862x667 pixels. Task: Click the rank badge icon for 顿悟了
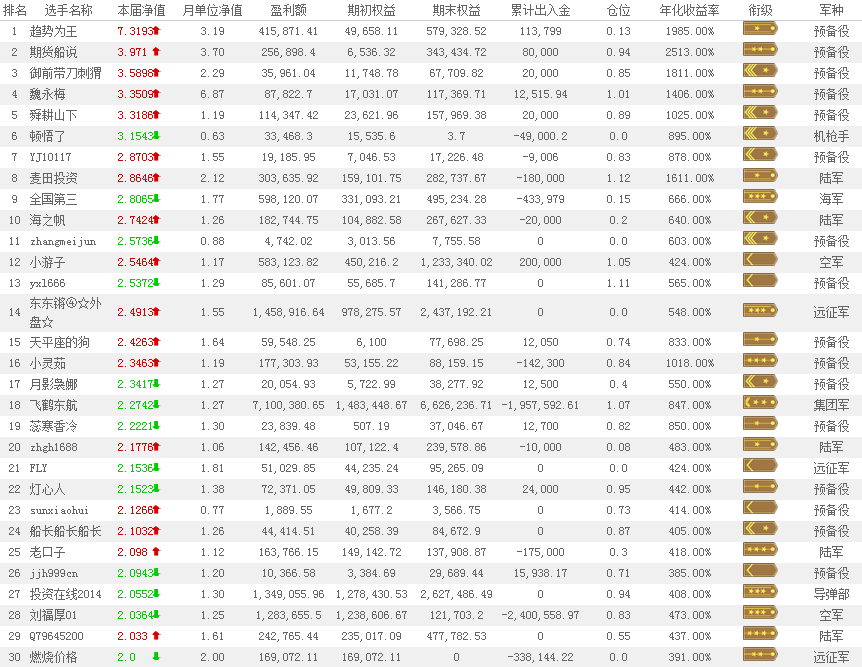coord(760,134)
